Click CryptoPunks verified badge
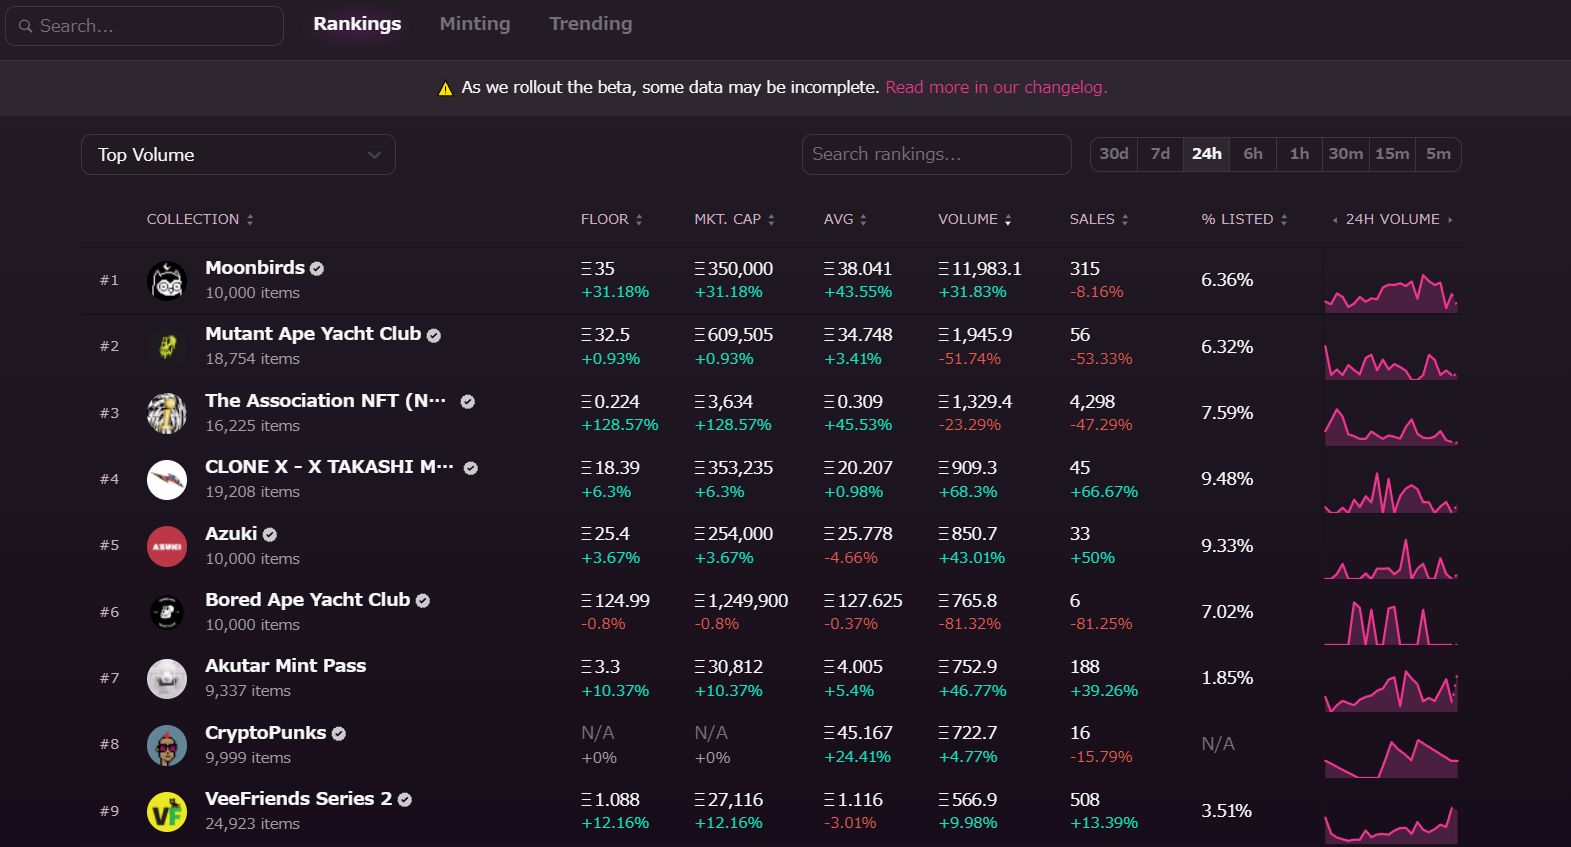Viewport: 1571px width, 847px height. coord(339,734)
